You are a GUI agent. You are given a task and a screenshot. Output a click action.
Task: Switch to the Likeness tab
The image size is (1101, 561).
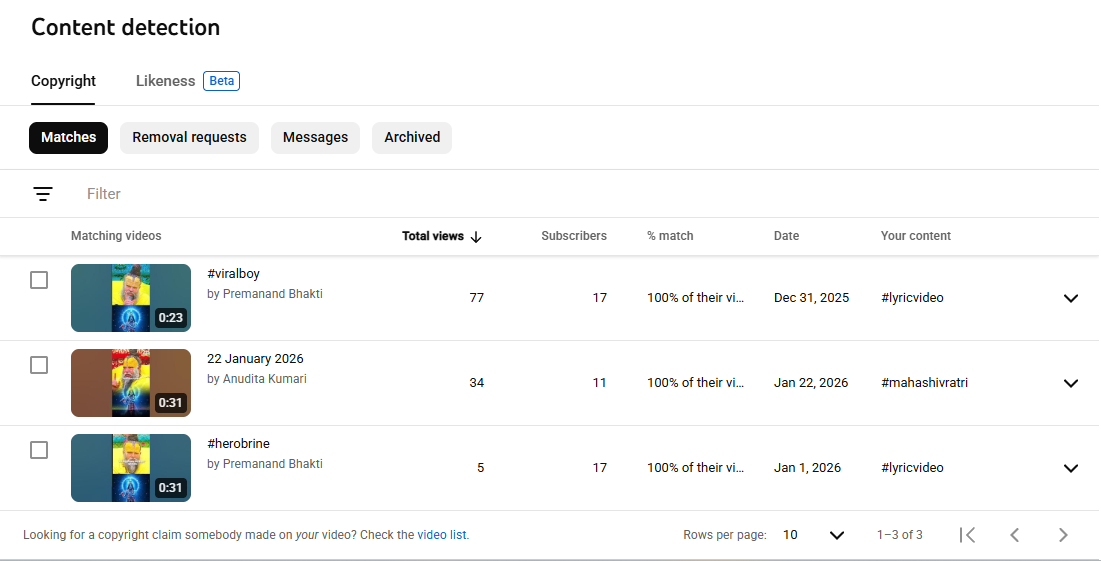click(165, 81)
